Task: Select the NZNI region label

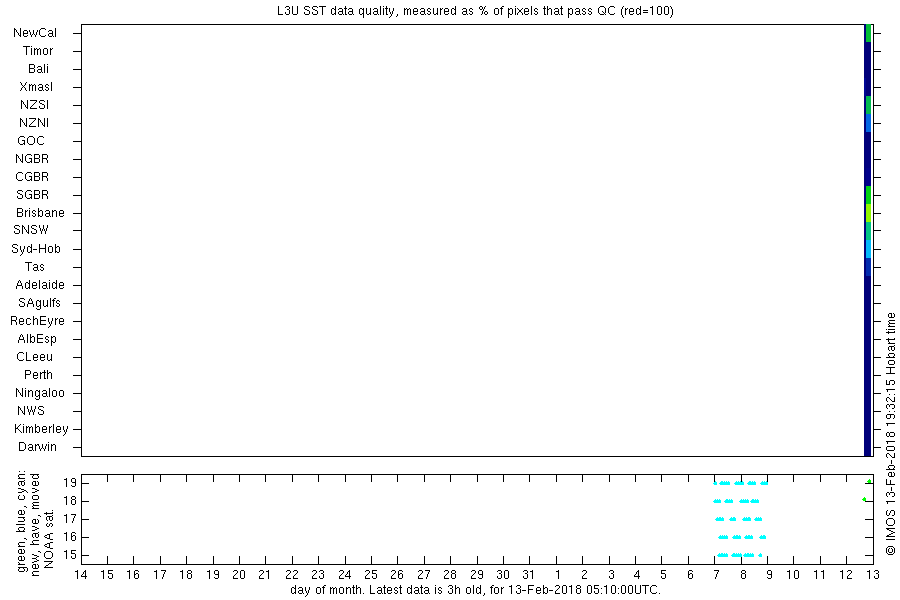Action: (x=34, y=123)
